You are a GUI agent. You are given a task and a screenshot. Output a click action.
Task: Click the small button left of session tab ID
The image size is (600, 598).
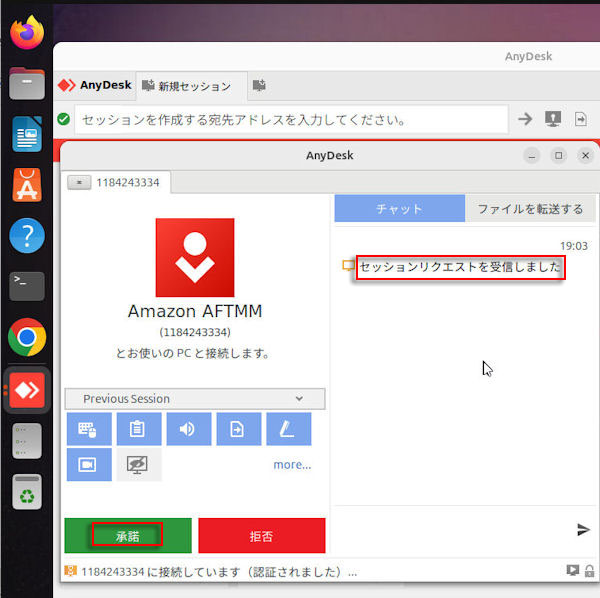point(79,182)
